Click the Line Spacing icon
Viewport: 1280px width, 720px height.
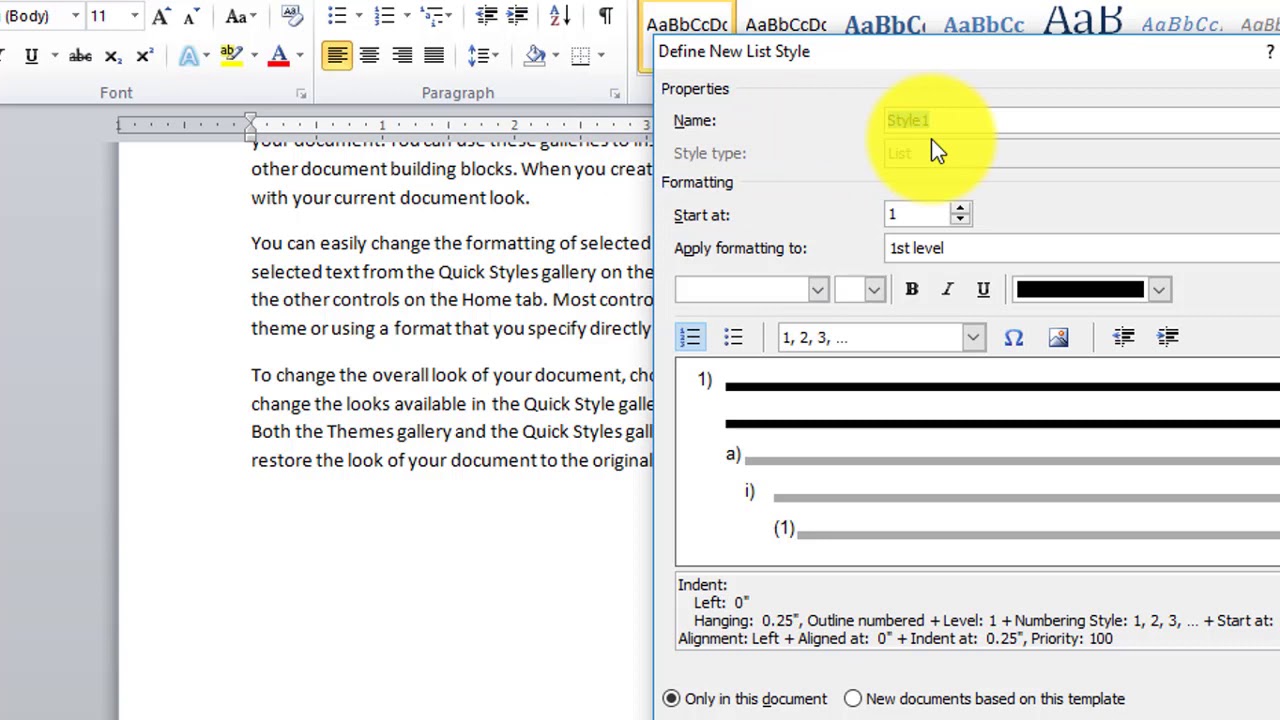coord(479,56)
